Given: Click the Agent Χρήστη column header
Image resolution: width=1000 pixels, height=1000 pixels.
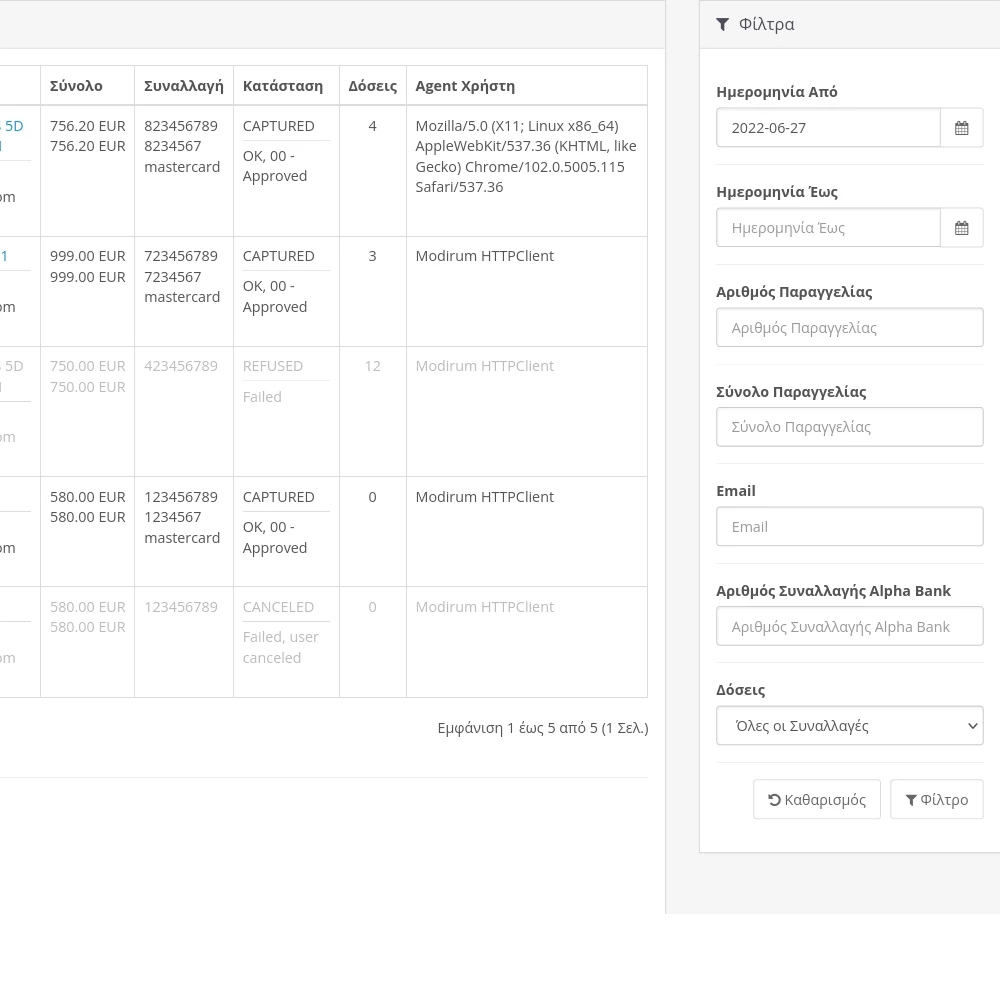Looking at the screenshot, I should pos(465,86).
